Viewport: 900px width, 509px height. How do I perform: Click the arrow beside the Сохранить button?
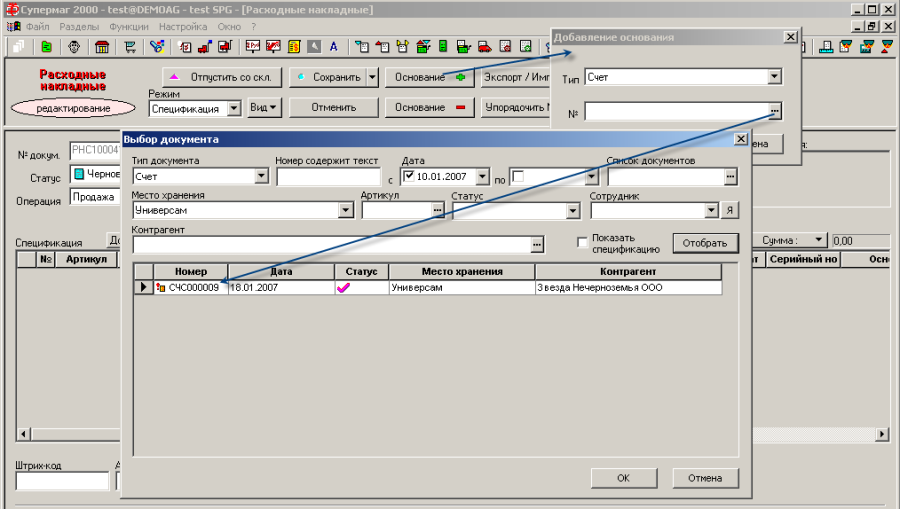(373, 77)
